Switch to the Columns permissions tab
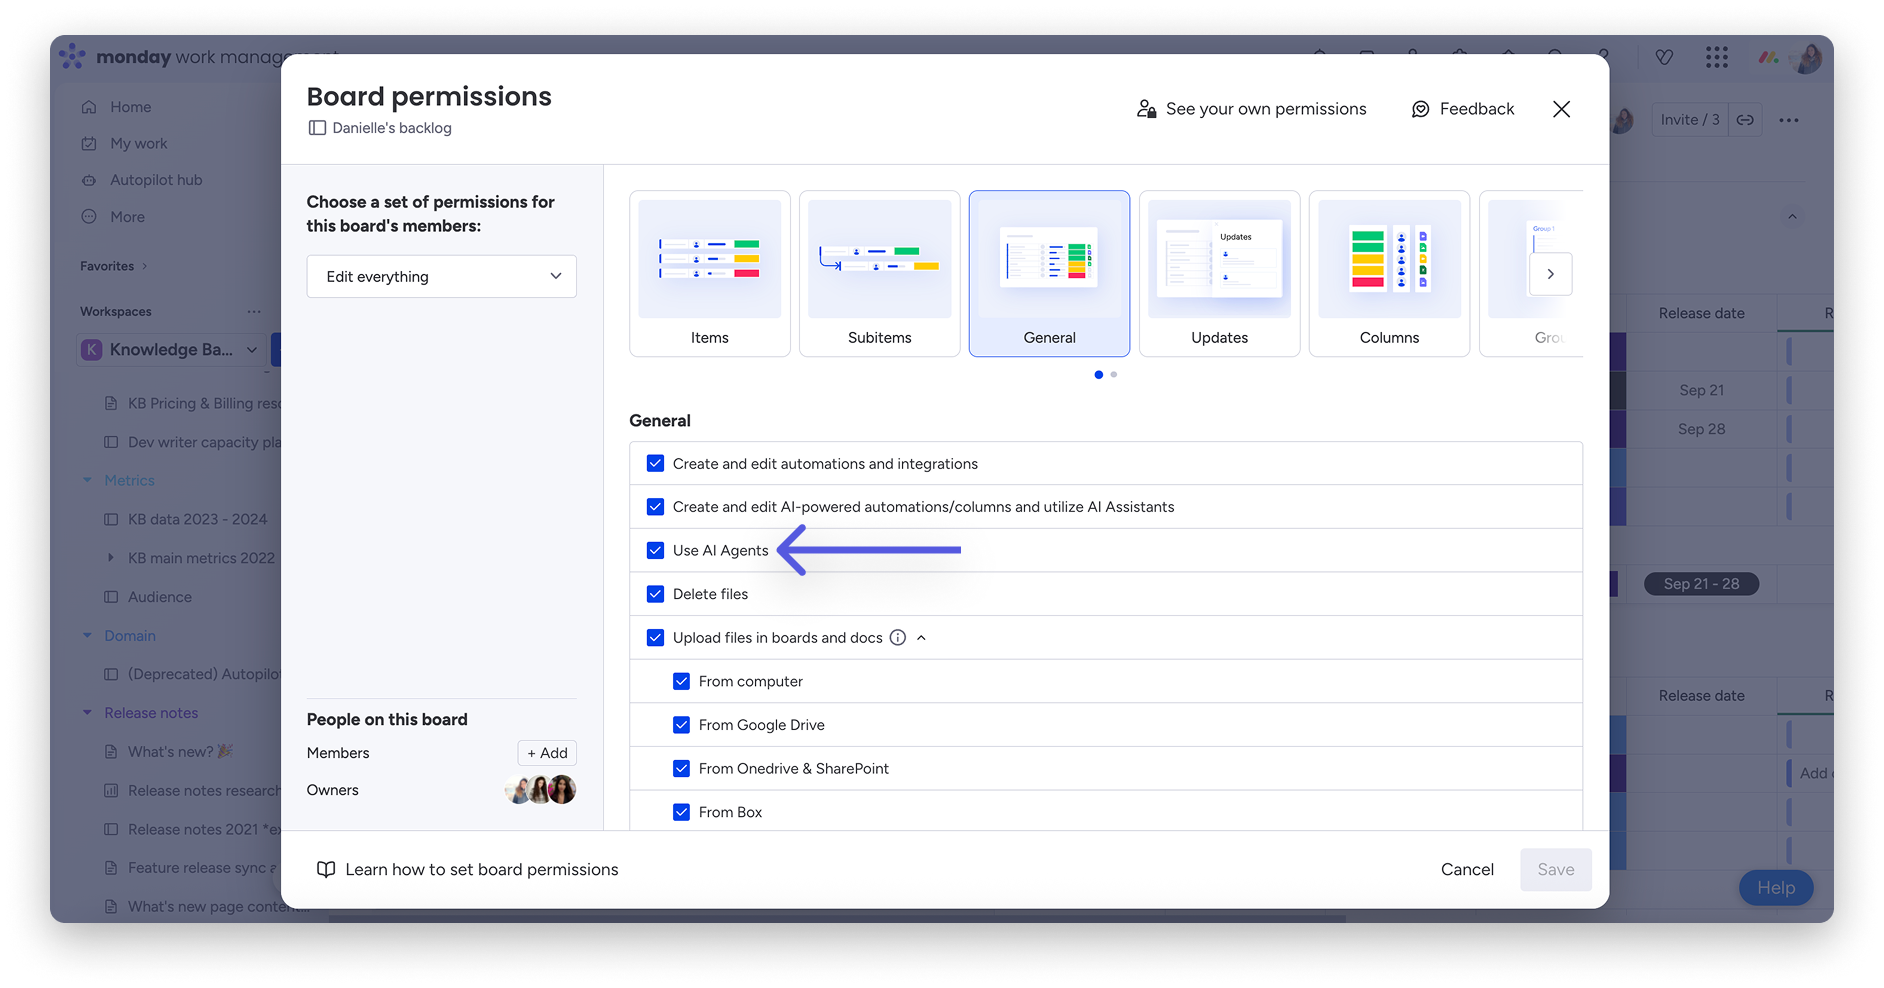Image resolution: width=1884 pixels, height=988 pixels. coord(1389,274)
